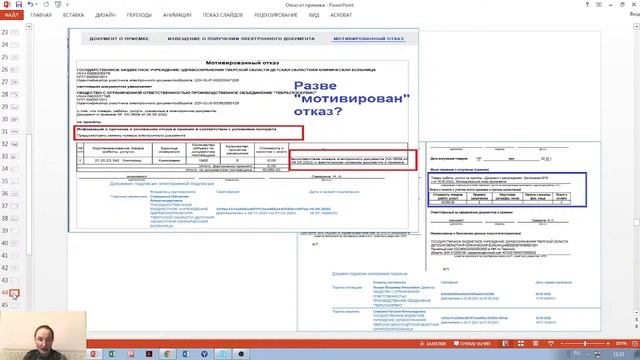The width and height of the screenshot is (640, 360).
Task: Open PowerPoint in the taskbar
Action: 93,354
